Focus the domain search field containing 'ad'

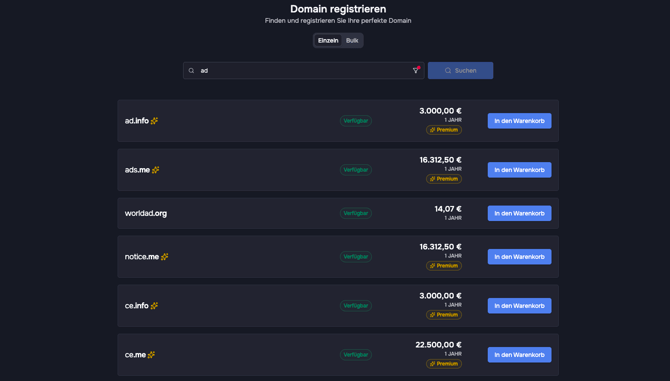303,70
